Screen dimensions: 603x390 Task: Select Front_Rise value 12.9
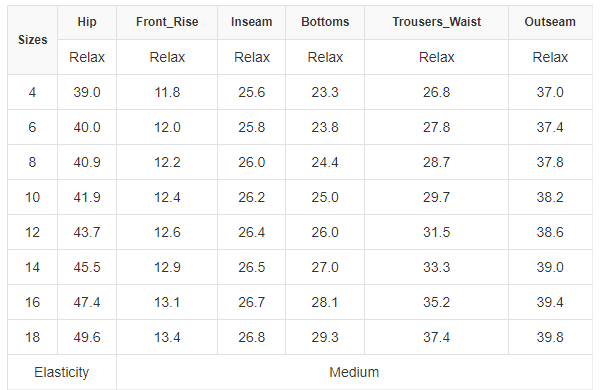pyautogui.click(x=167, y=267)
